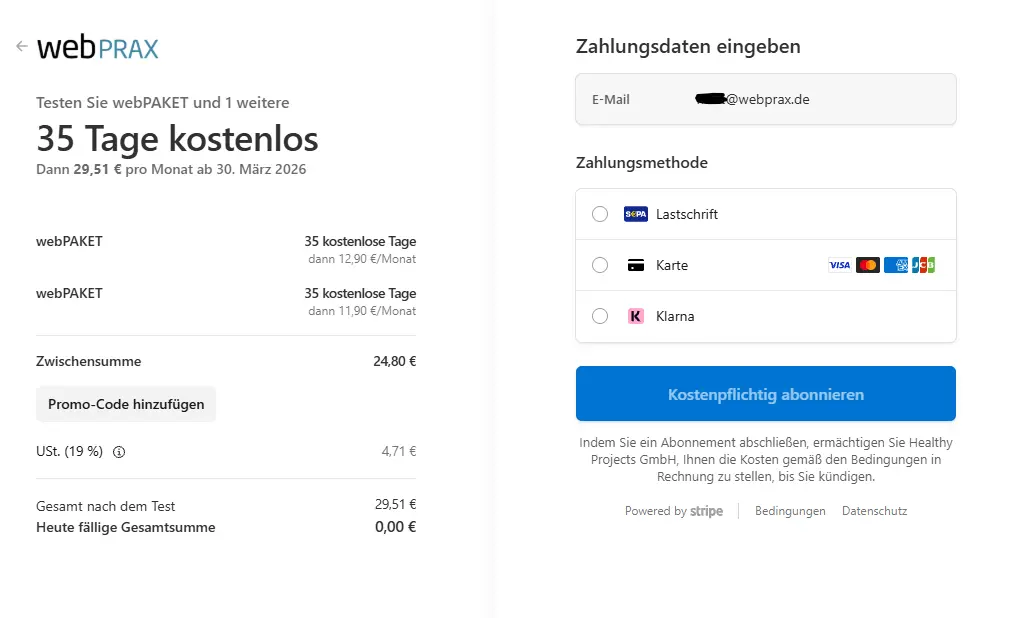This screenshot has height=618, width=1024.
Task: Select the Karte radio button
Action: [600, 265]
